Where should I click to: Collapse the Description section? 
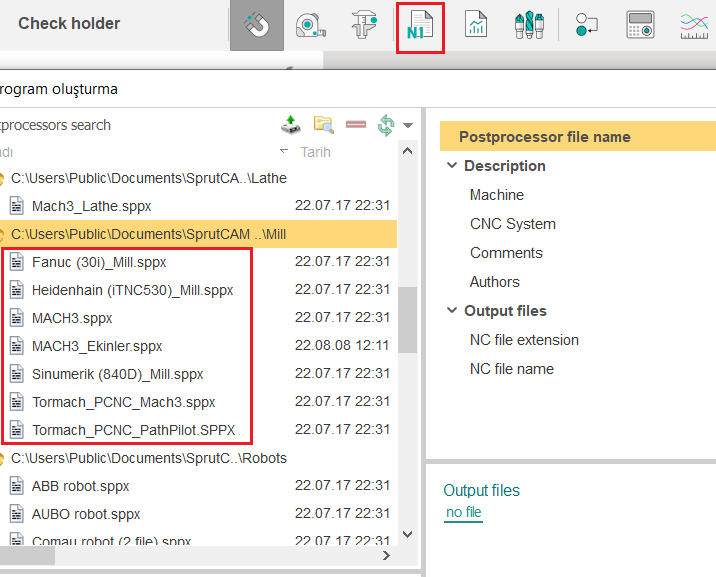[452, 166]
